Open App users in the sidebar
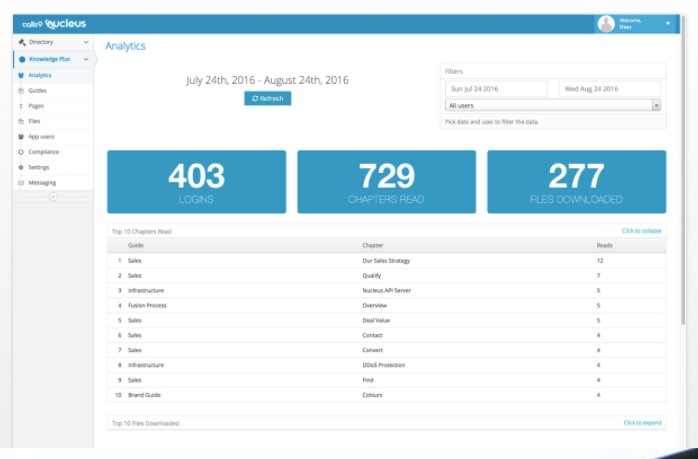This screenshot has width=698, height=459. coord(53,137)
